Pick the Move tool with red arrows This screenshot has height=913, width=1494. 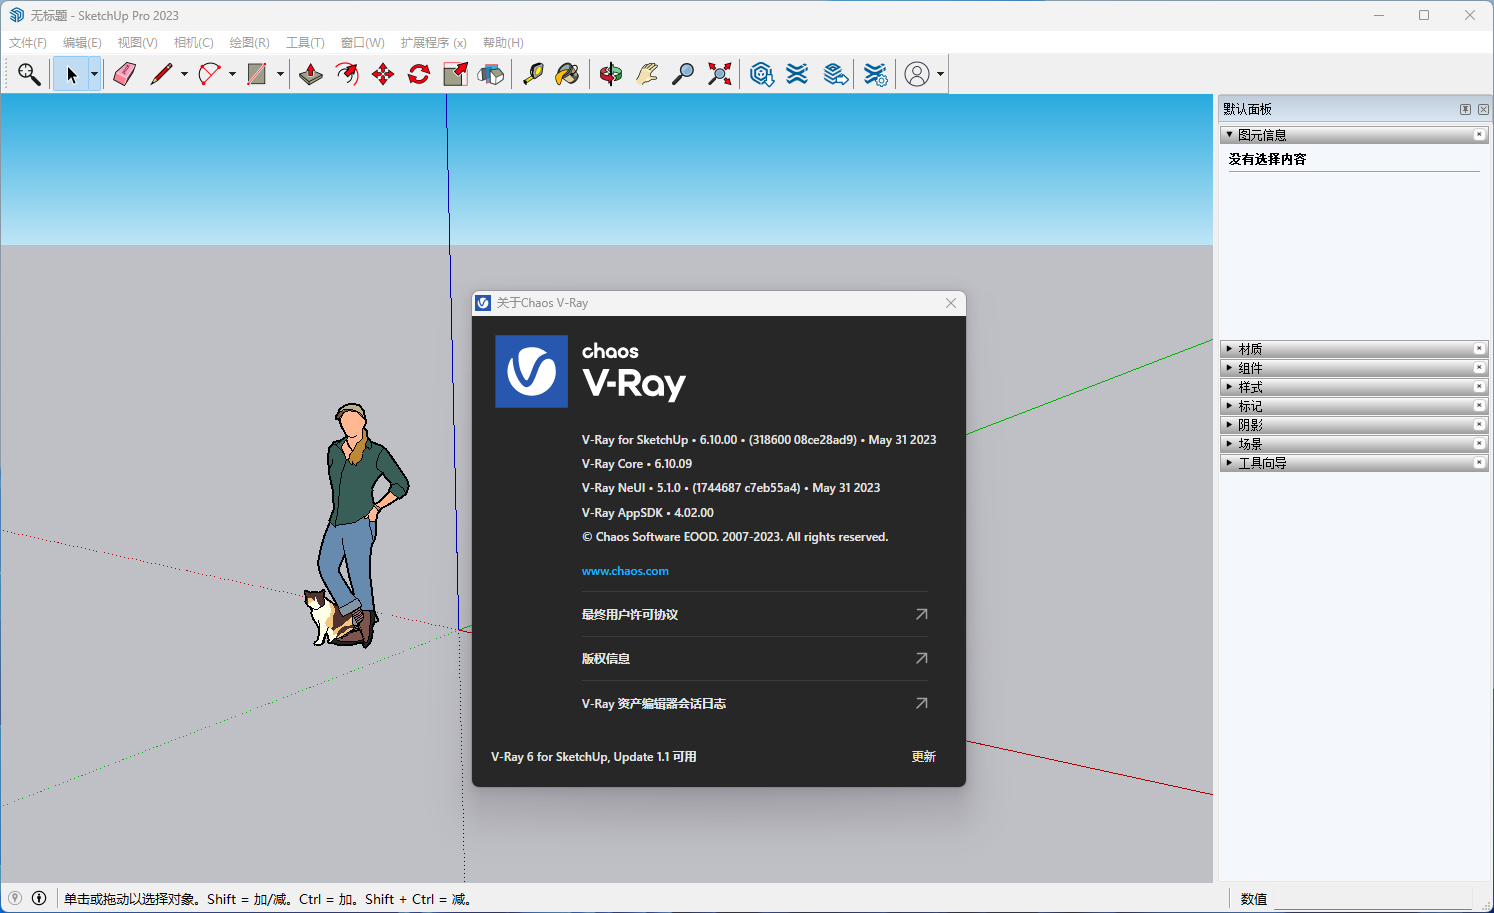coord(383,74)
